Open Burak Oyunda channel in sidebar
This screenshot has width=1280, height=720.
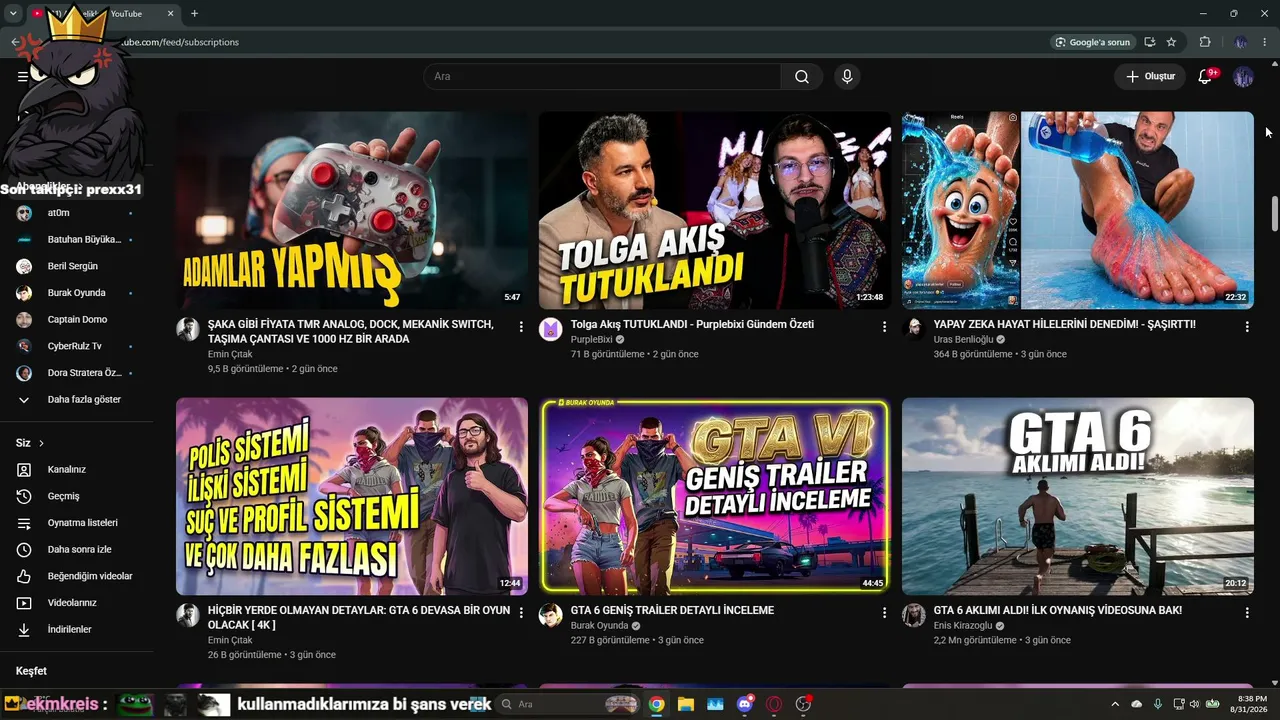77,293
